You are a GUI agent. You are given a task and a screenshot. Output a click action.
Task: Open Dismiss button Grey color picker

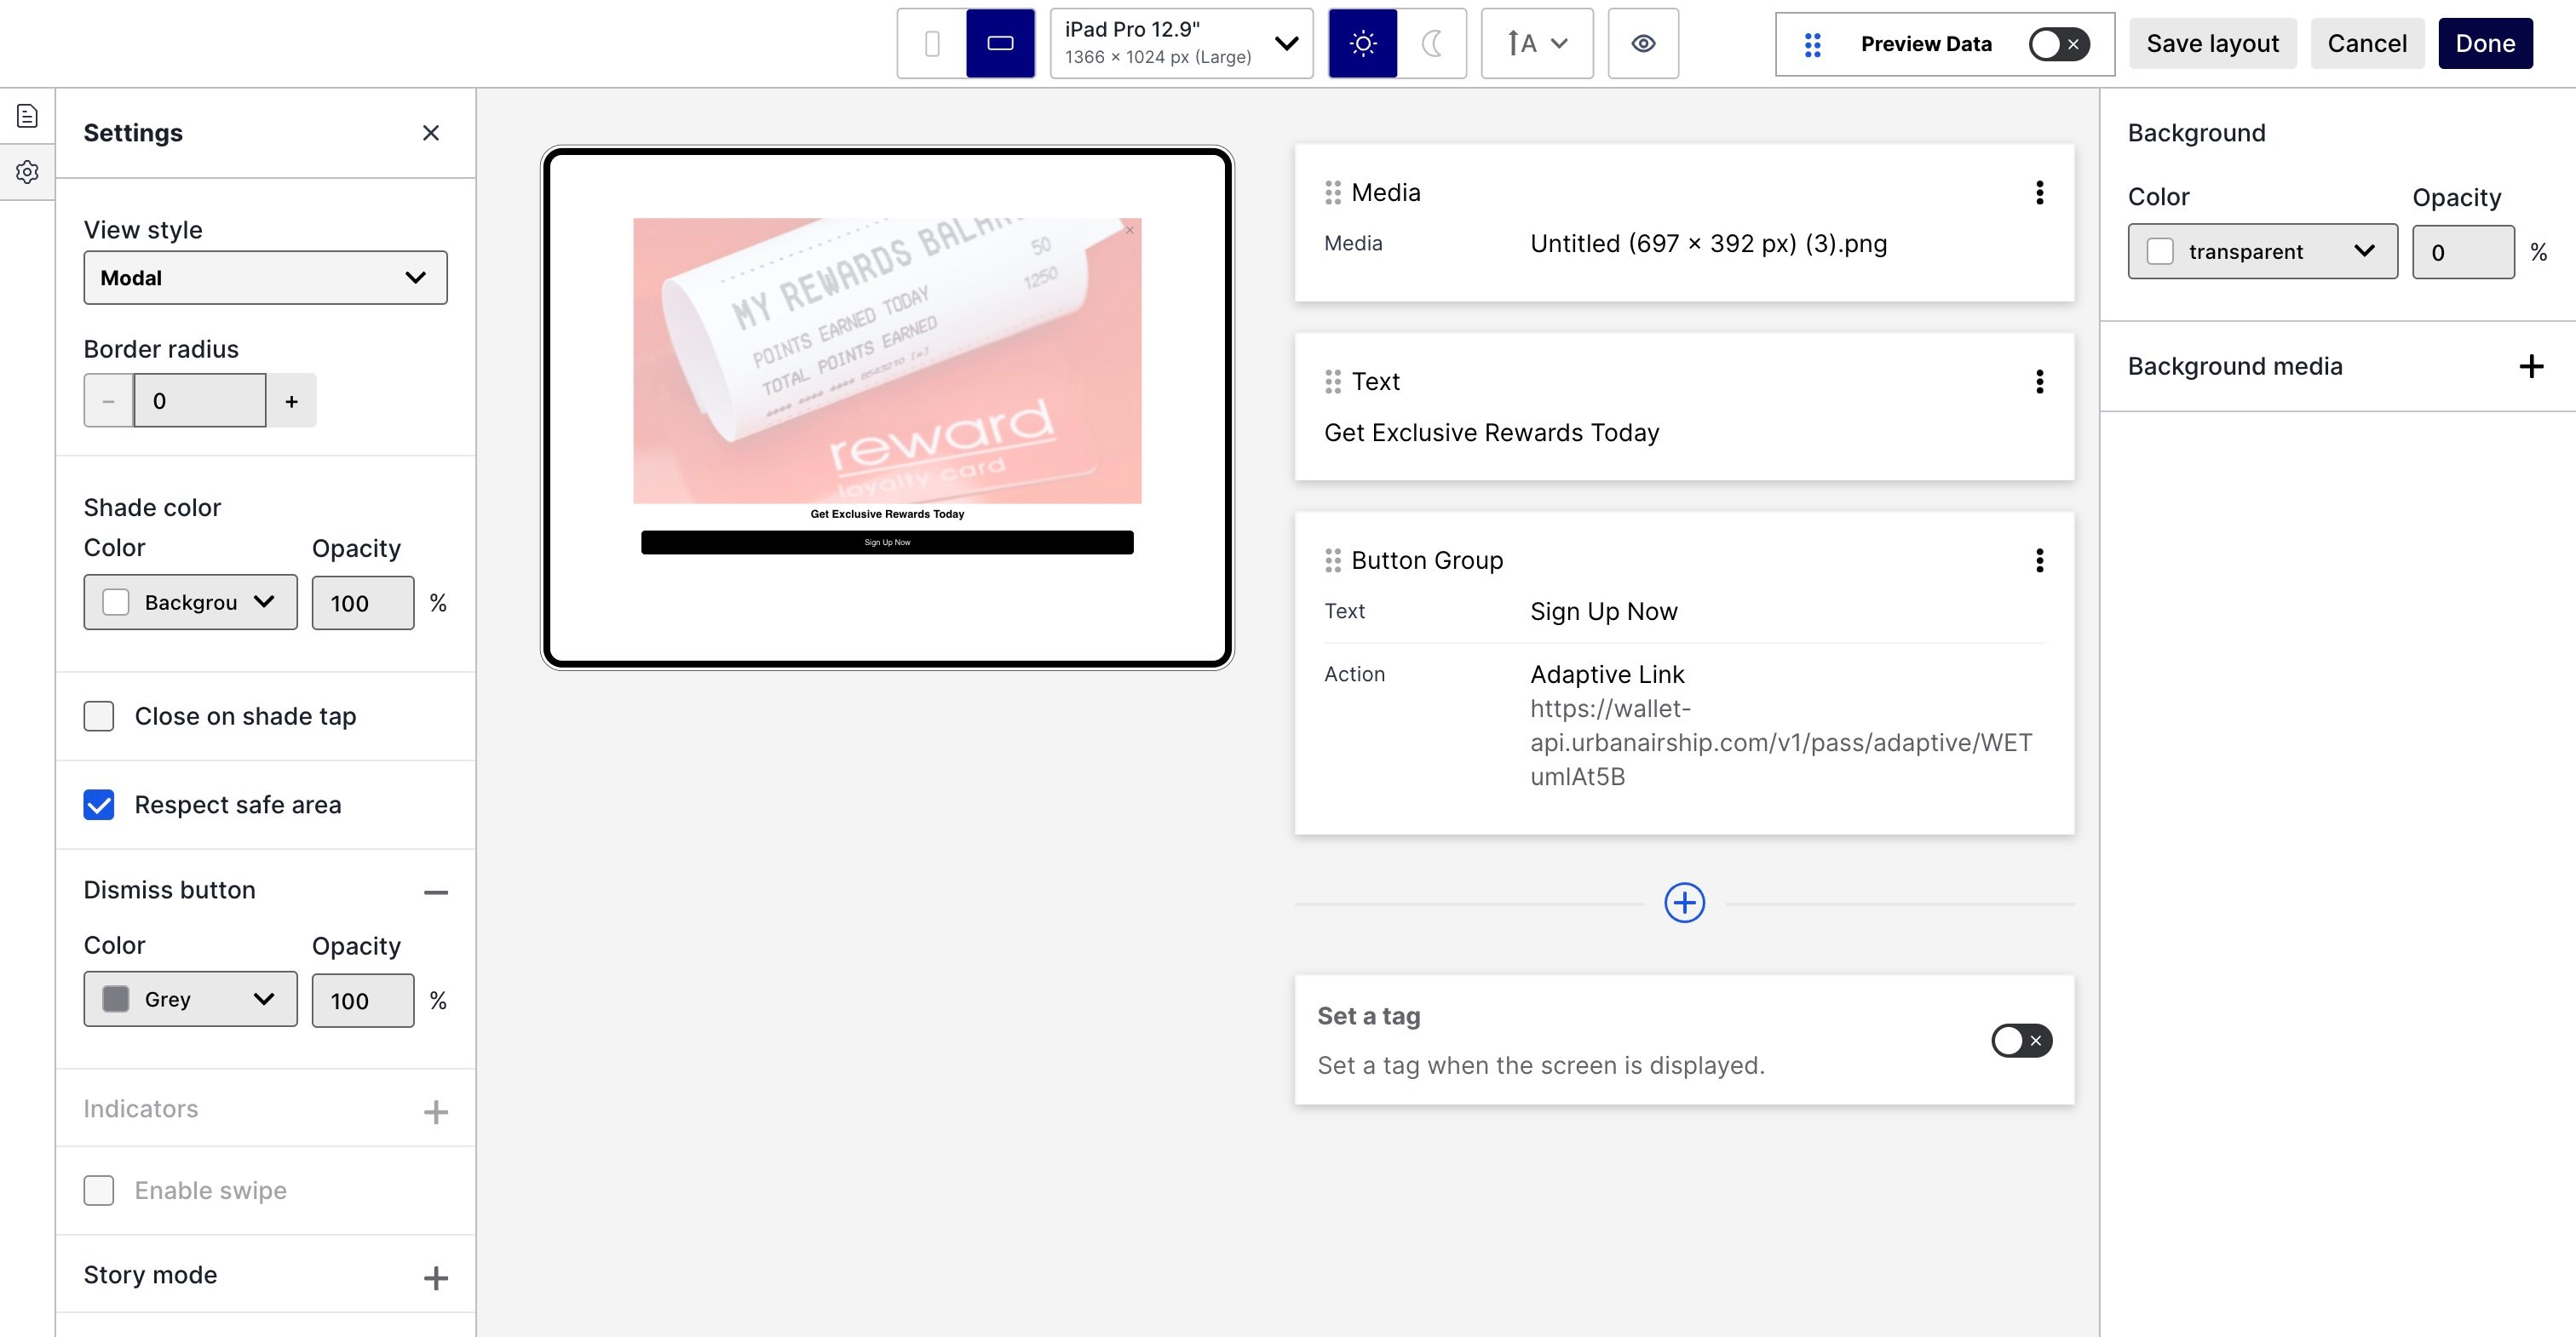(190, 999)
